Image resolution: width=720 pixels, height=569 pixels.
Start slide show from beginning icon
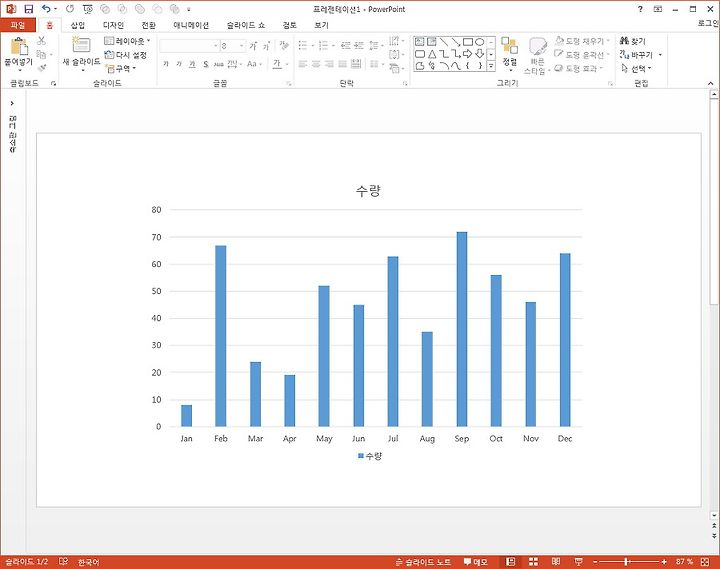(x=88, y=9)
